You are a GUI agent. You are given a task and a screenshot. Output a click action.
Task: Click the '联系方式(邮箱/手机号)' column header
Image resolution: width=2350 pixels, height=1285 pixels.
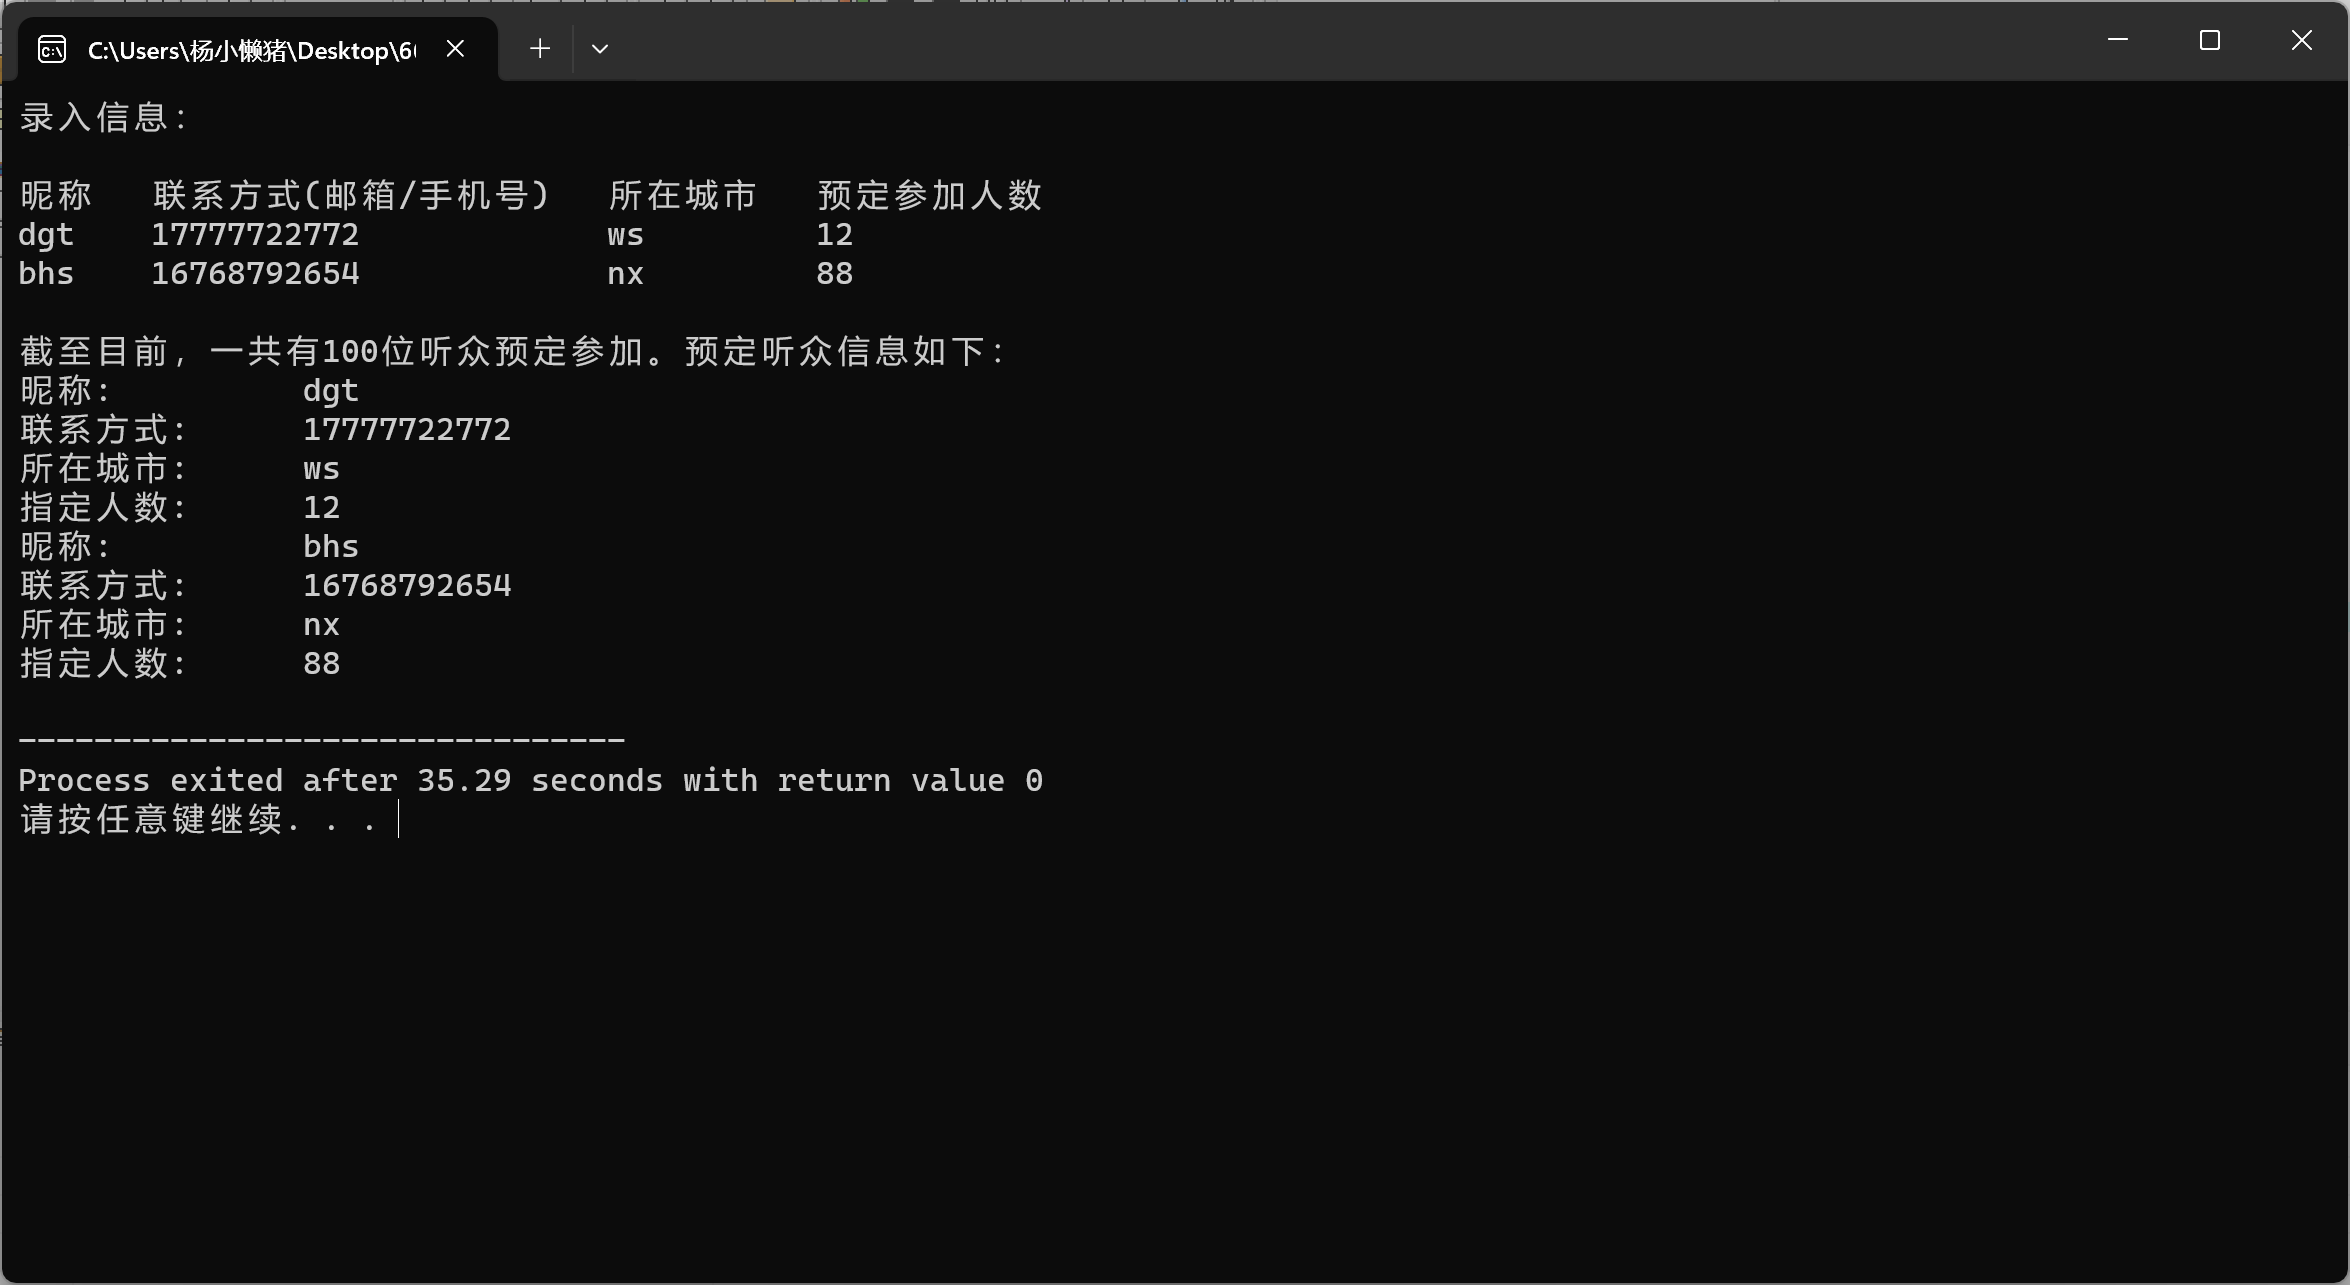(x=350, y=195)
